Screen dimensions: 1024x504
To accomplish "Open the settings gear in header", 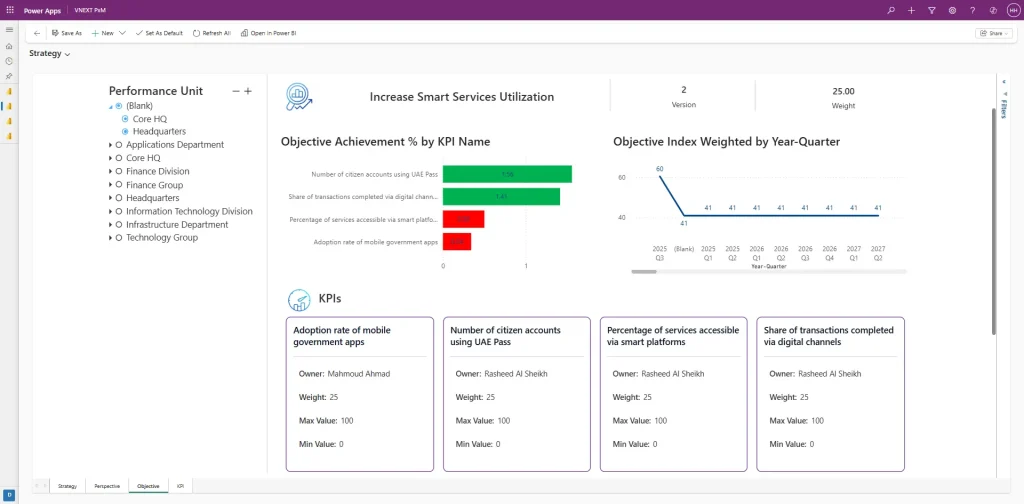I will (952, 10).
